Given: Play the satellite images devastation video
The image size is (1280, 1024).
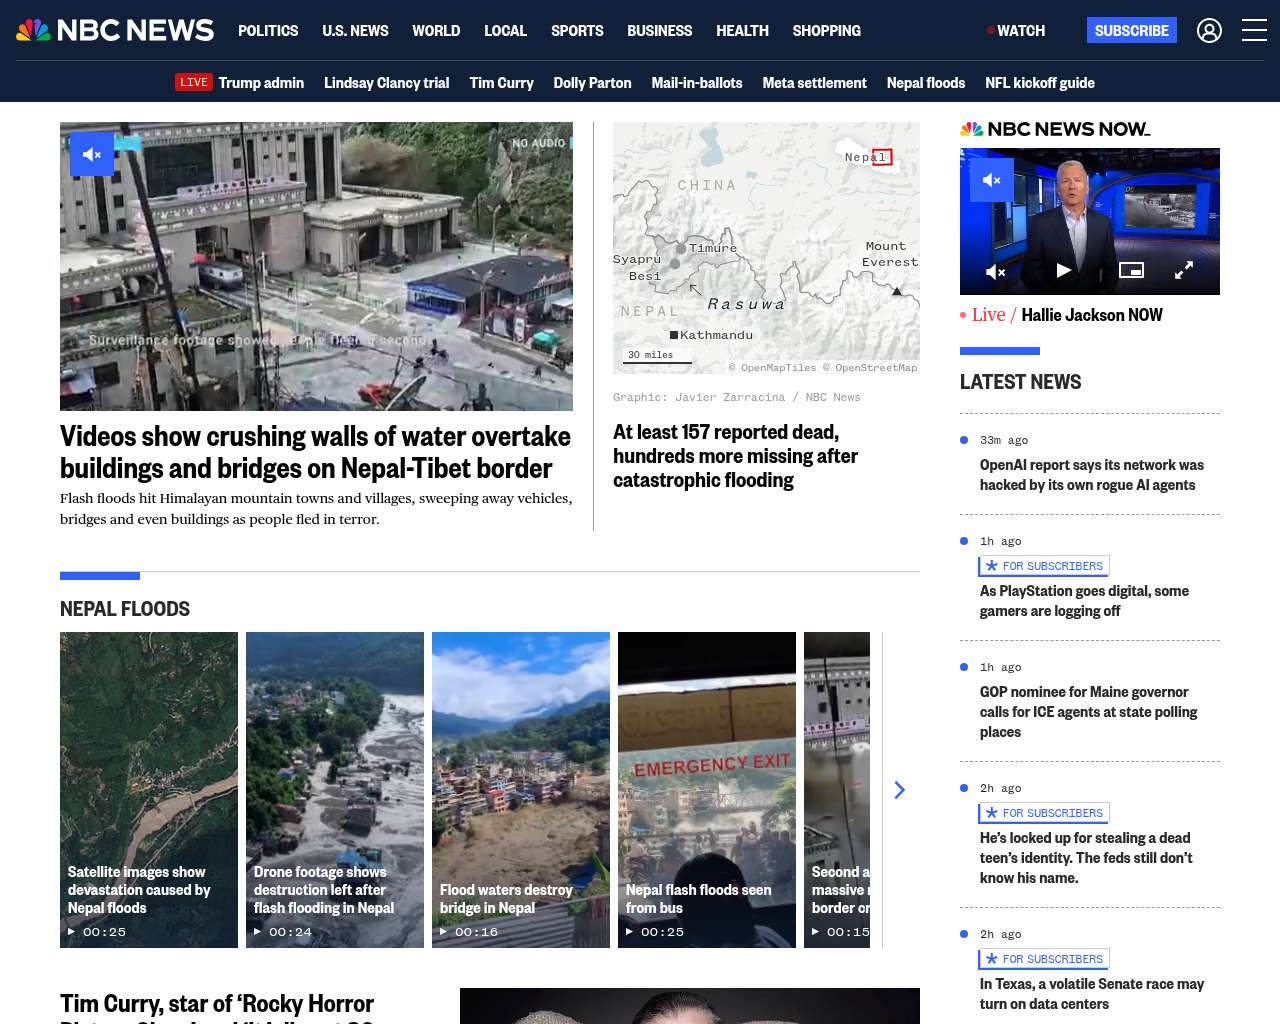Looking at the screenshot, I should pos(149,790).
